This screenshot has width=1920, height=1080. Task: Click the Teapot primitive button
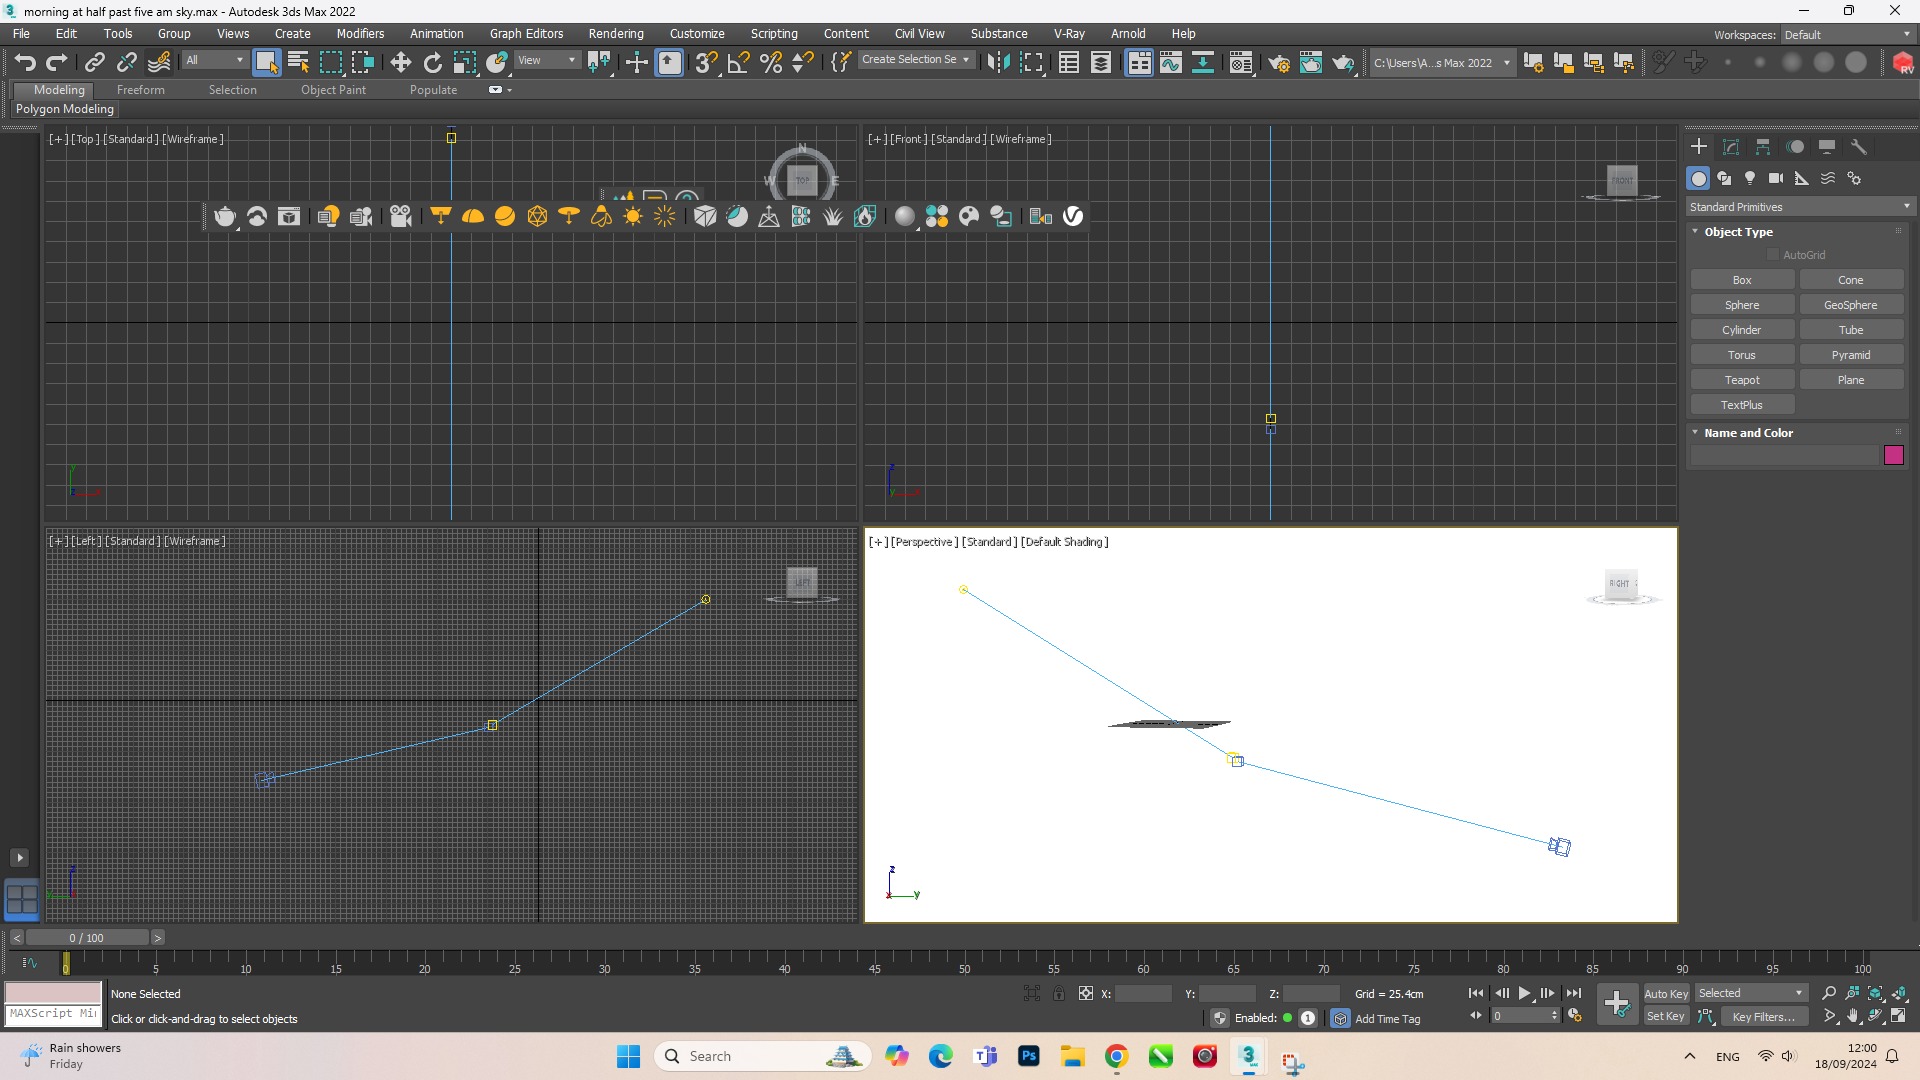(1741, 380)
